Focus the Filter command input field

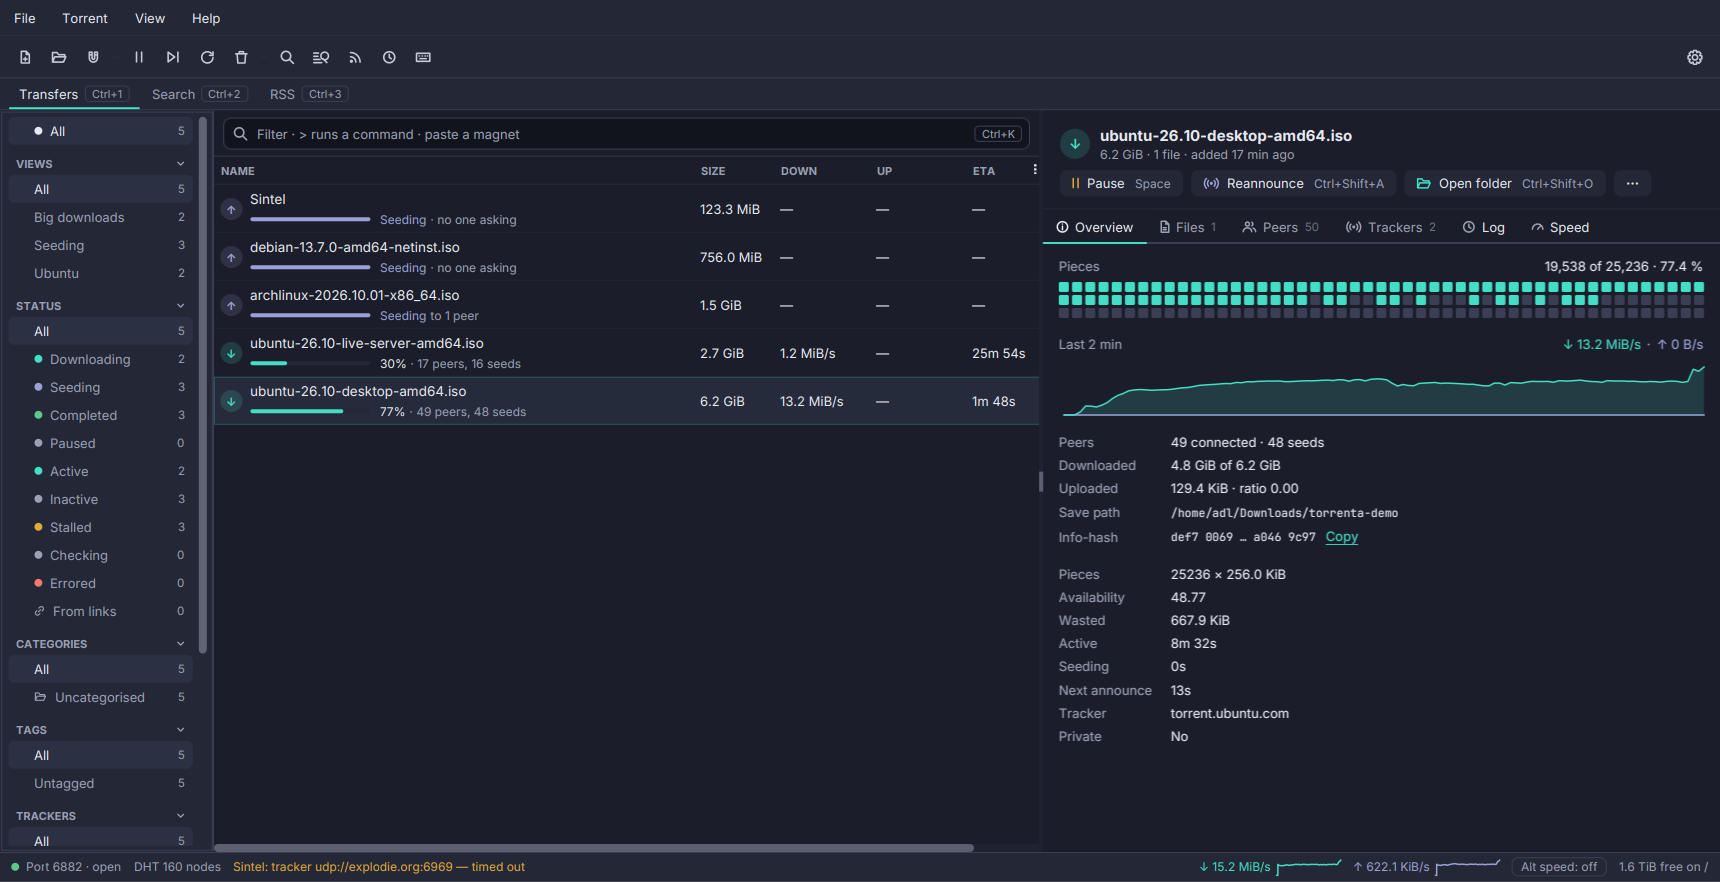626,134
